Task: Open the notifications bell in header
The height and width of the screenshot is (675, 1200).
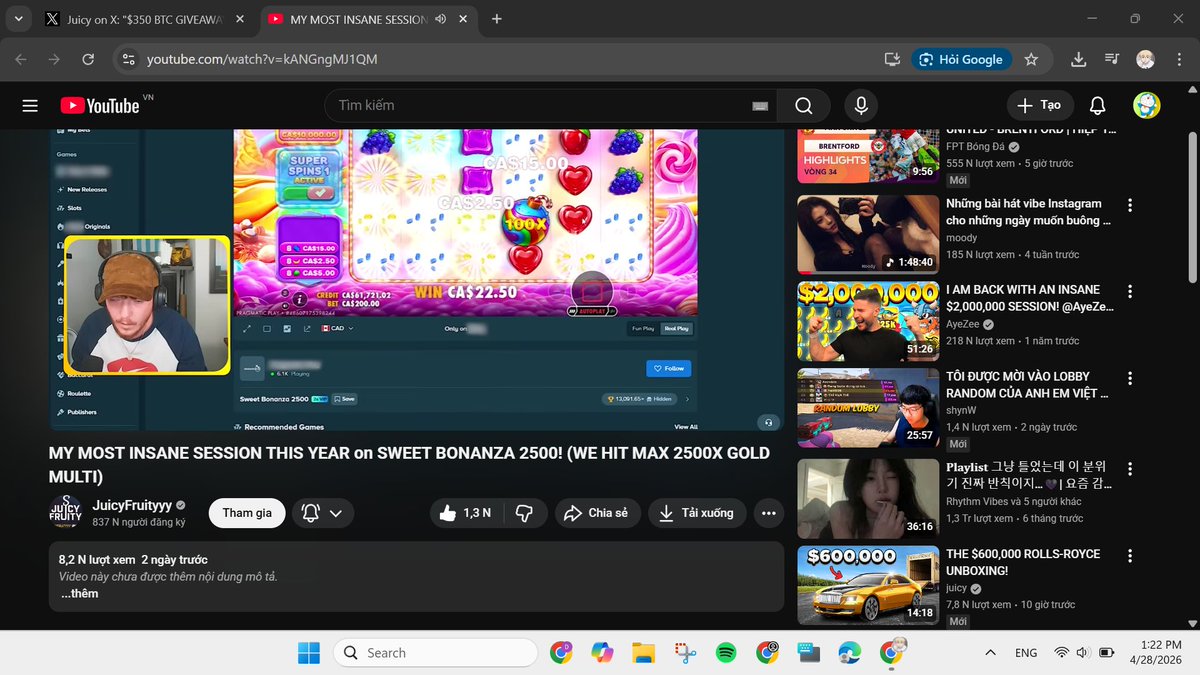Action: (1097, 105)
